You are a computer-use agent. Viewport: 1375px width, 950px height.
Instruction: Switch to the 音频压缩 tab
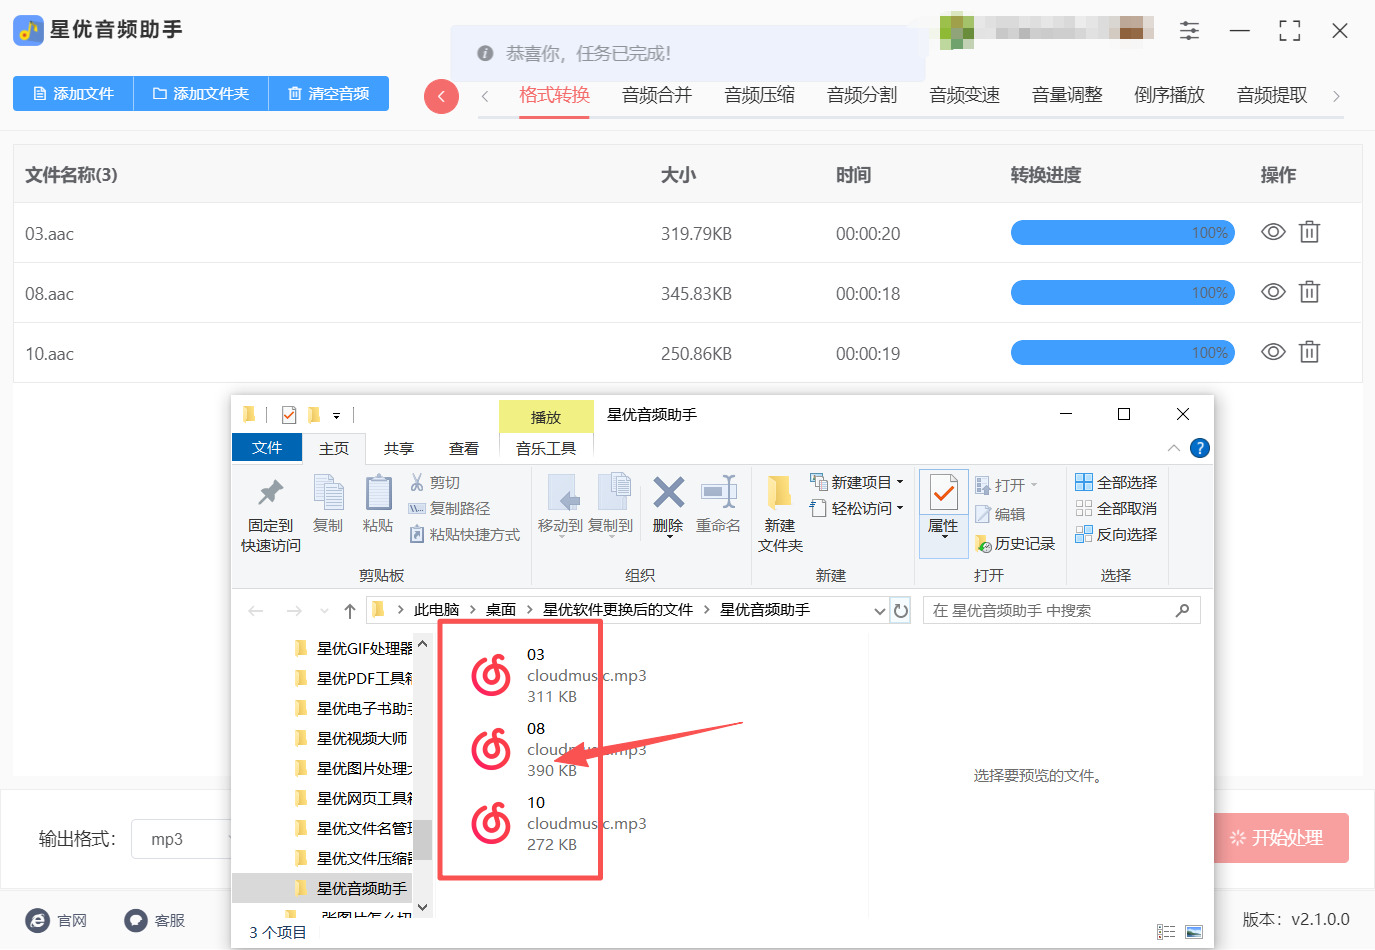(x=760, y=95)
